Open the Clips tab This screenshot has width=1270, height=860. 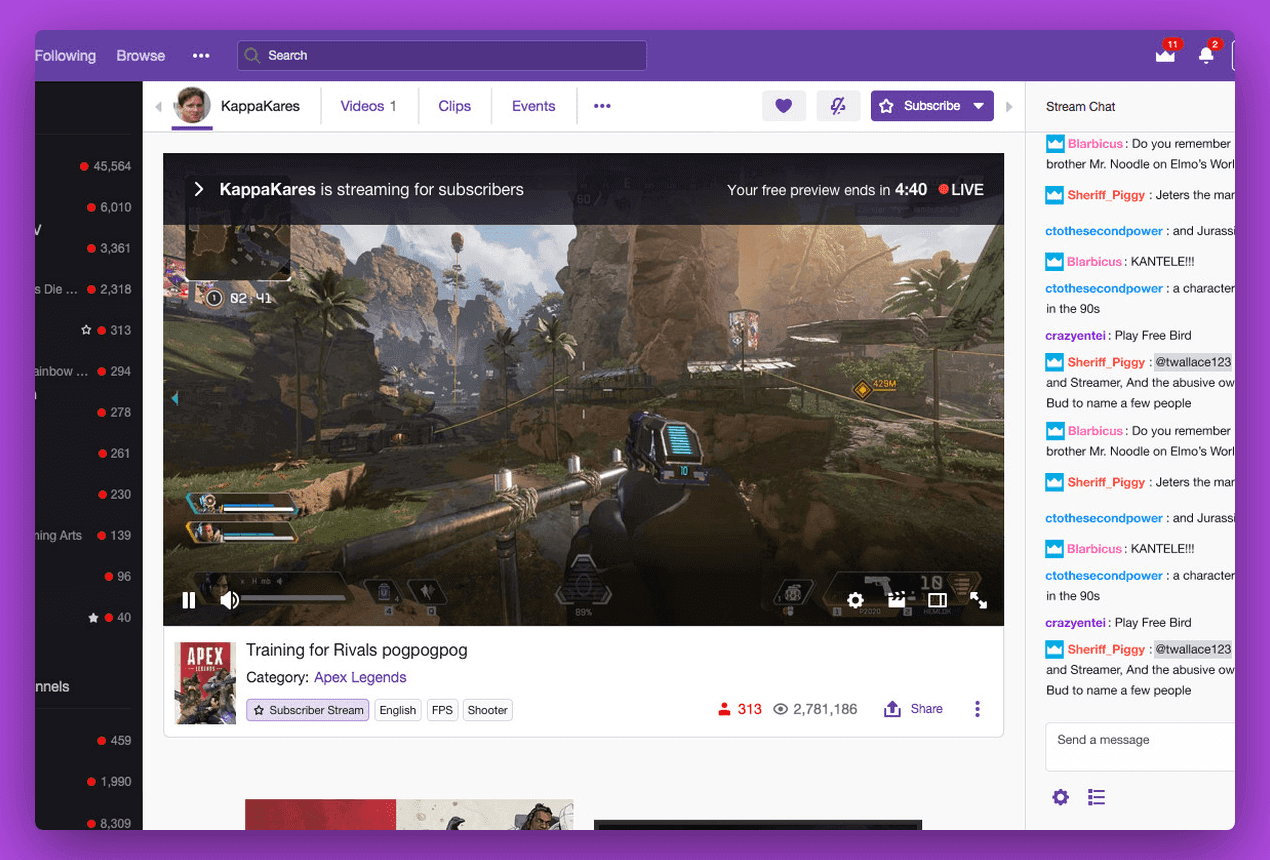[454, 106]
